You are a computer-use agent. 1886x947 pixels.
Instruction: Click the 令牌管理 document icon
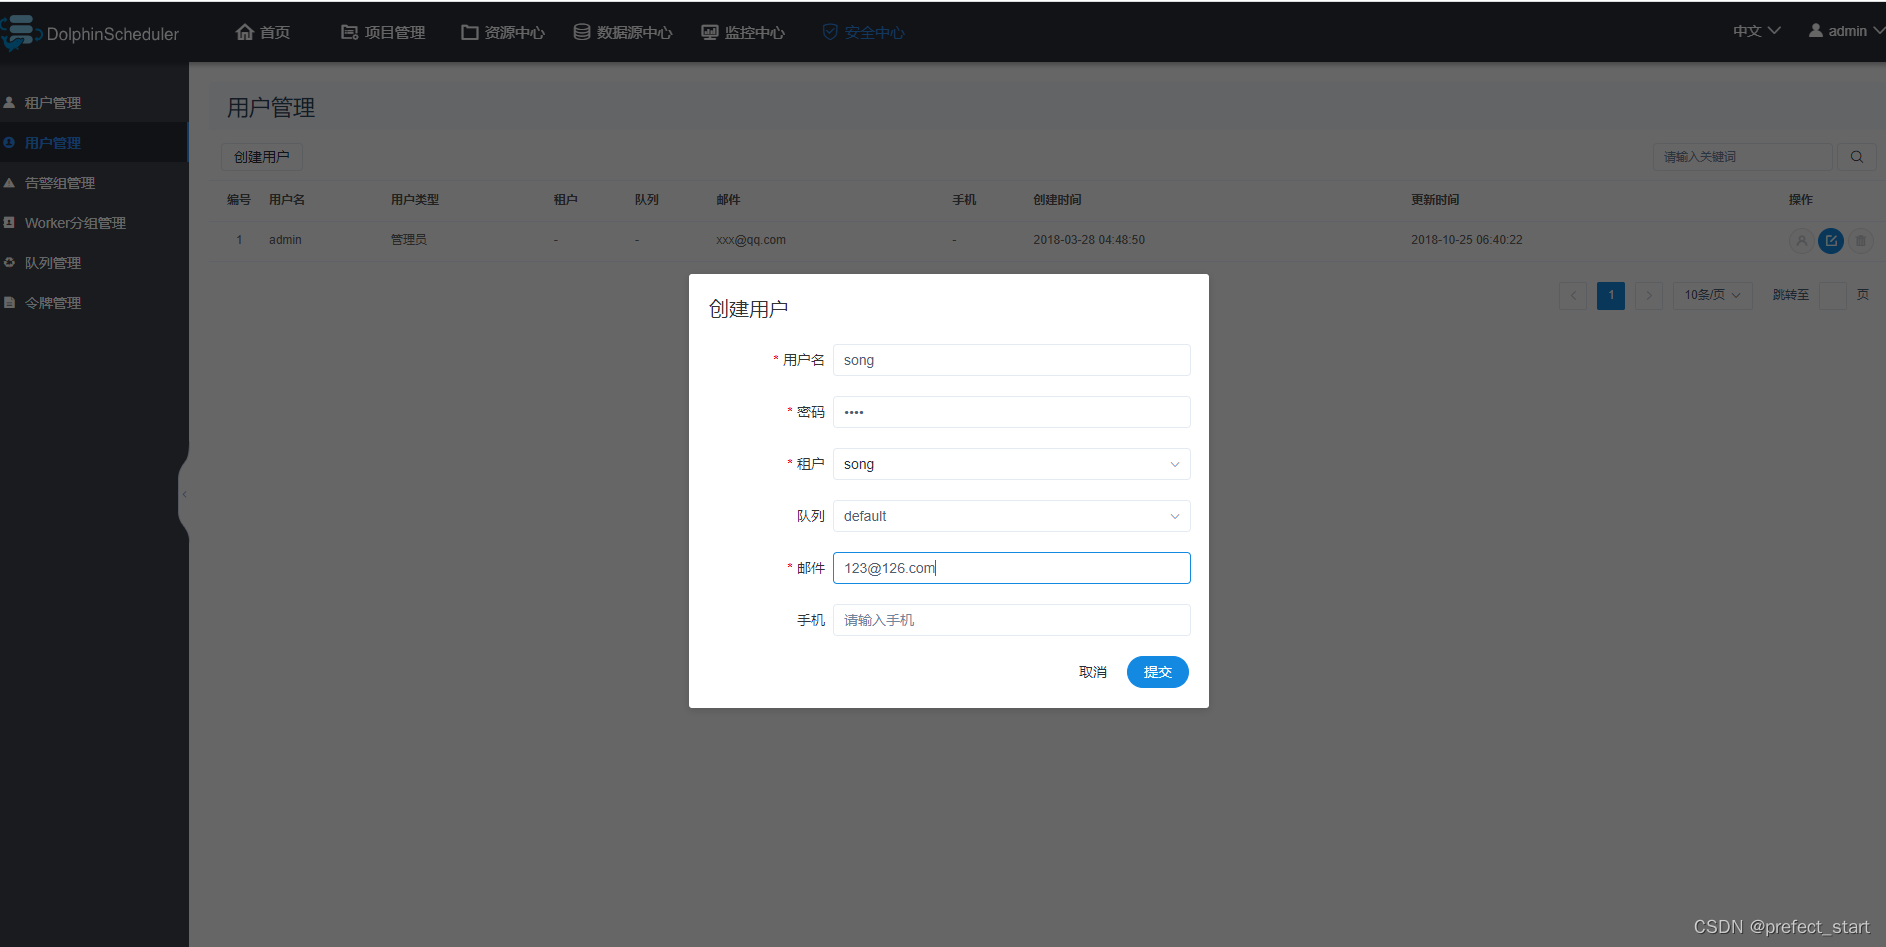point(9,302)
